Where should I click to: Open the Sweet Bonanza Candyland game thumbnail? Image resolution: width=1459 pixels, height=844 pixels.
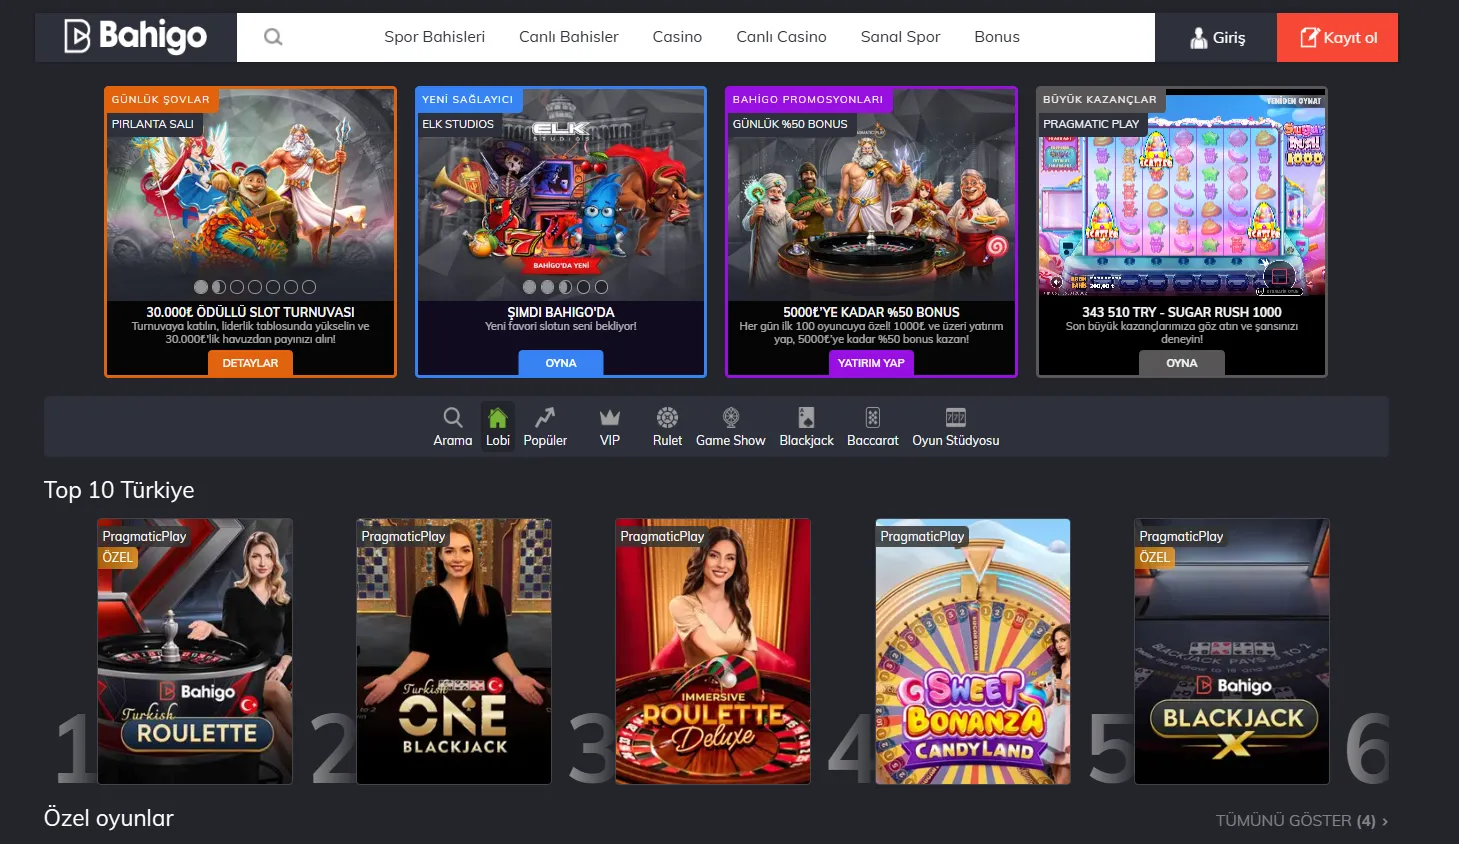pyautogui.click(x=972, y=650)
